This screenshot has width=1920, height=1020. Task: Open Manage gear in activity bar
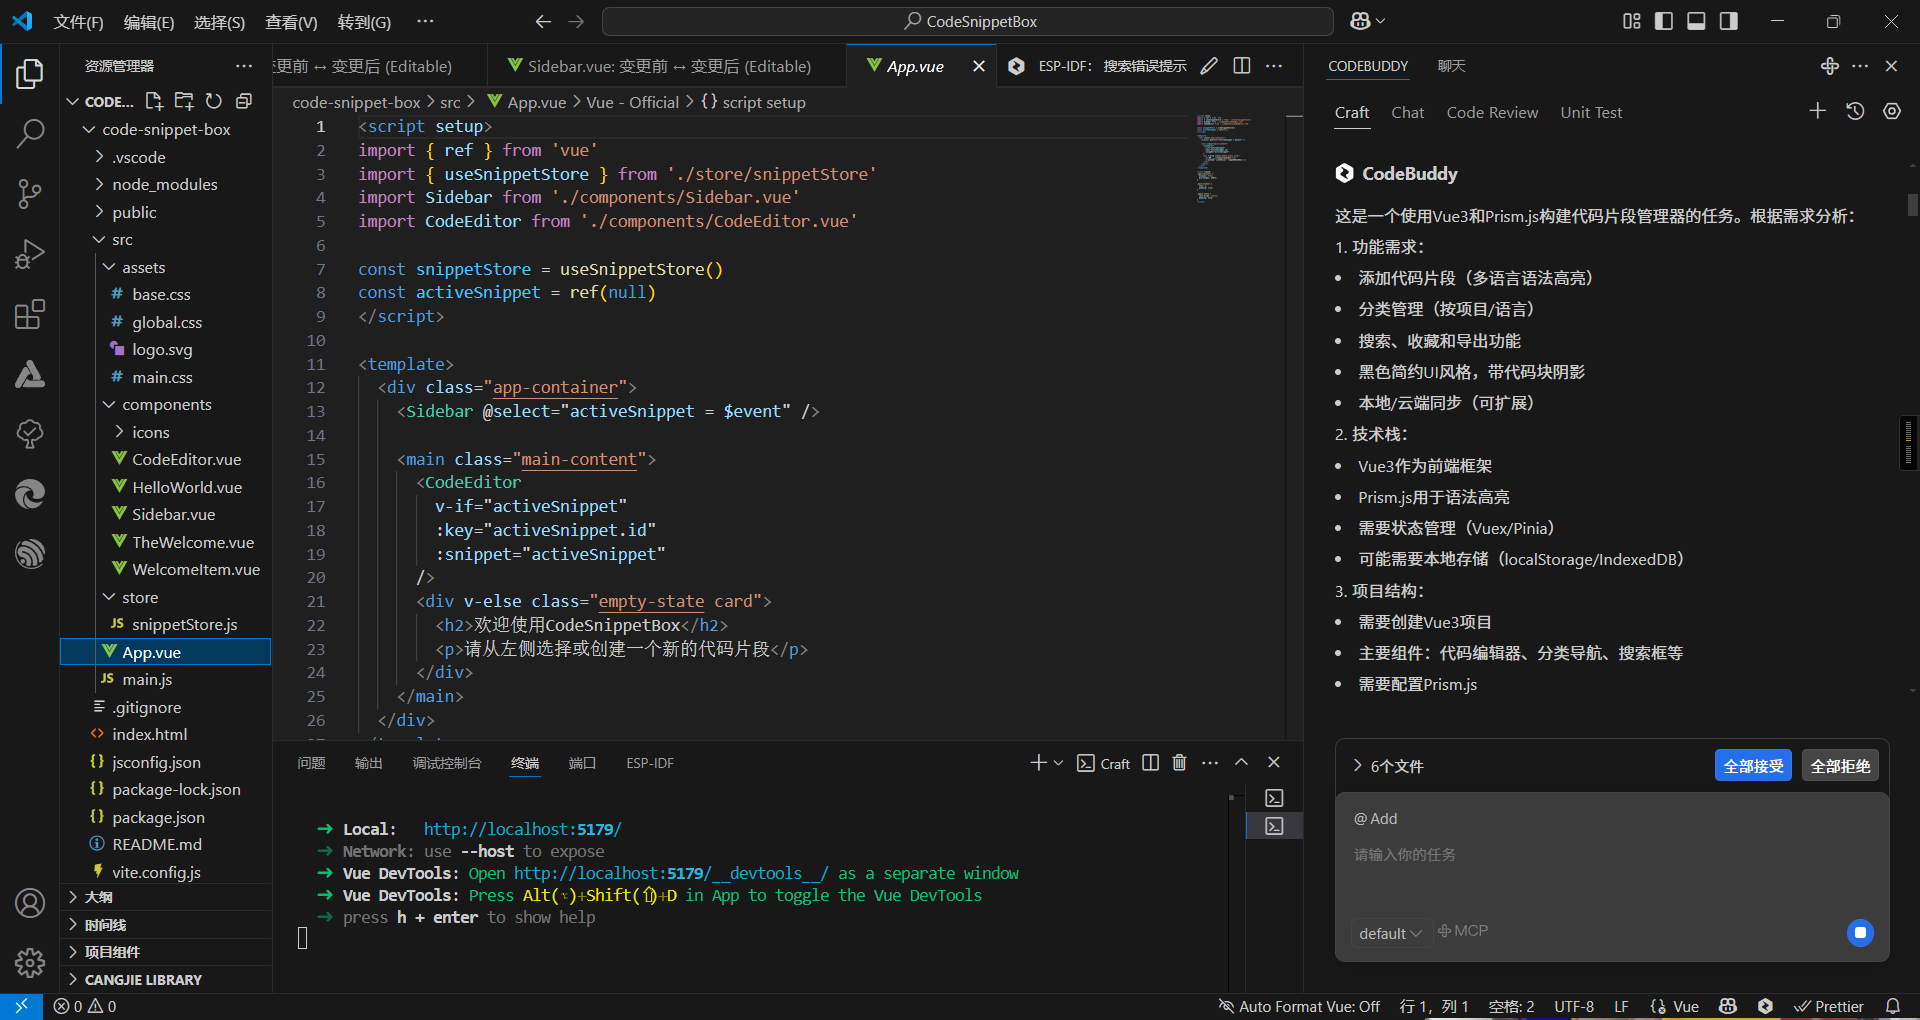click(x=30, y=963)
